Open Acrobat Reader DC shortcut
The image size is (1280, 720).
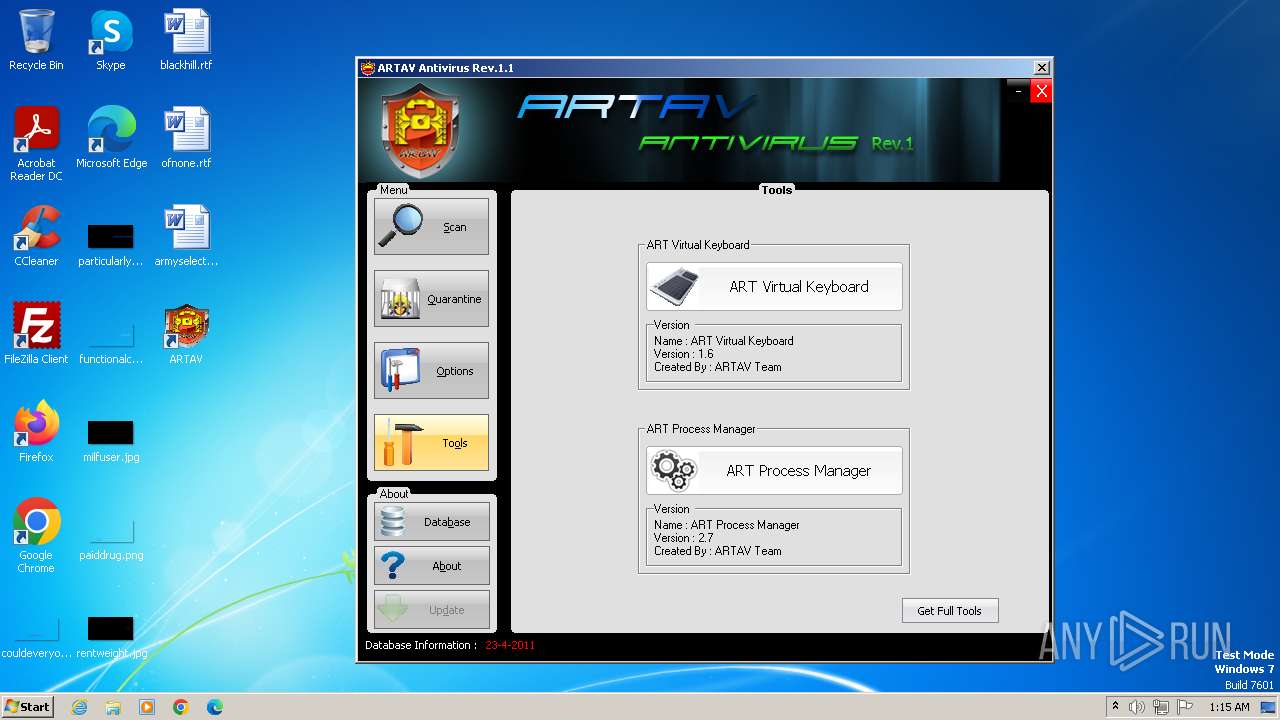[36, 144]
